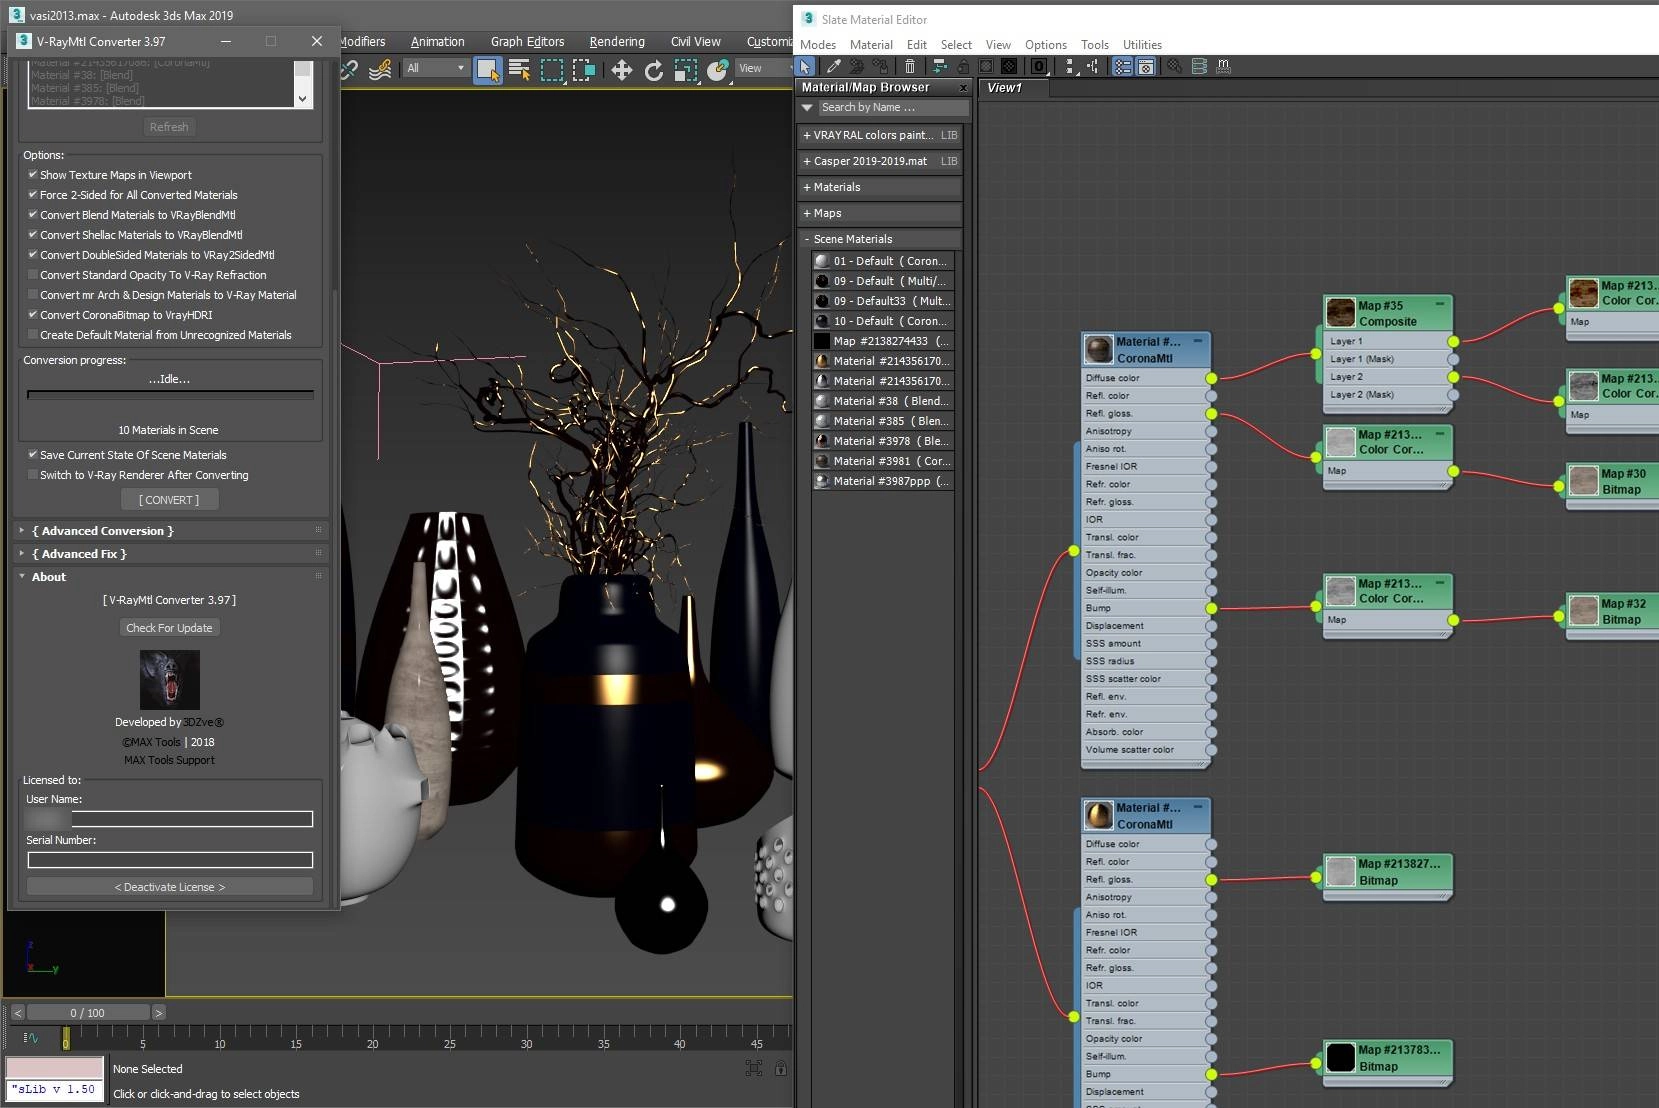Enable Switch to V-Ray Renderer After Converting

[x=33, y=474]
